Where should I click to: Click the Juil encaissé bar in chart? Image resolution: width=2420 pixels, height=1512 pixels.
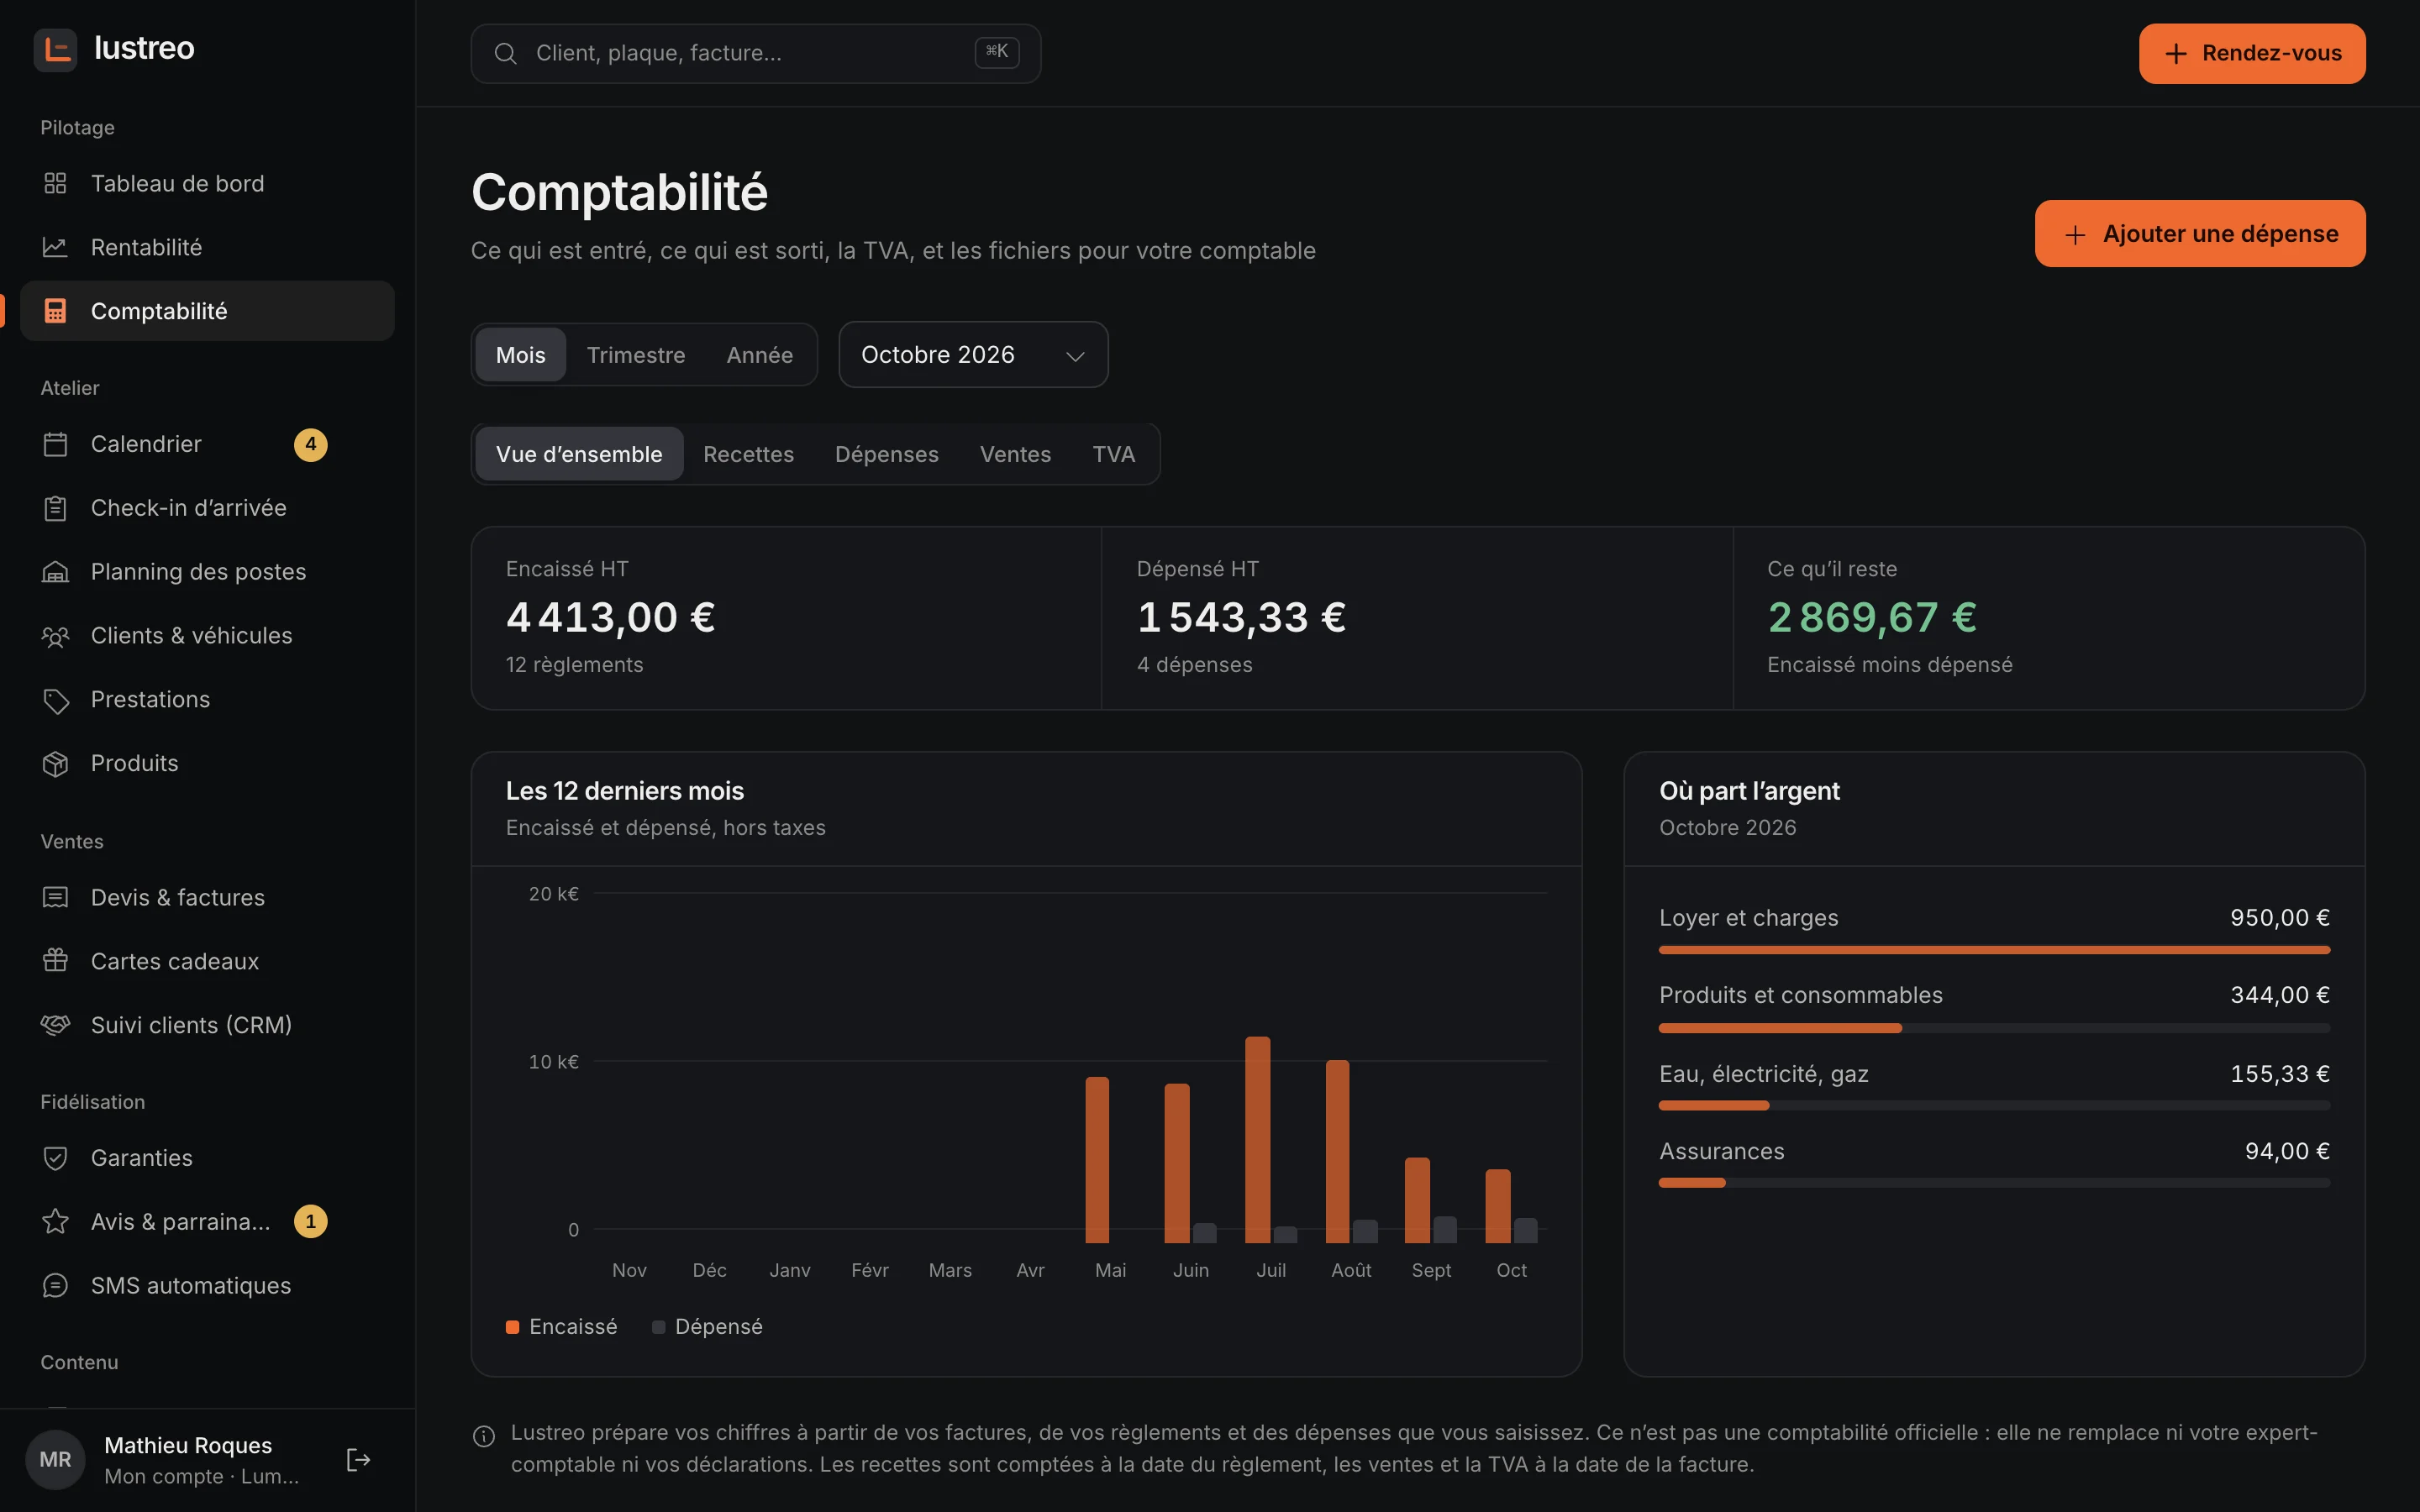tap(1258, 1140)
